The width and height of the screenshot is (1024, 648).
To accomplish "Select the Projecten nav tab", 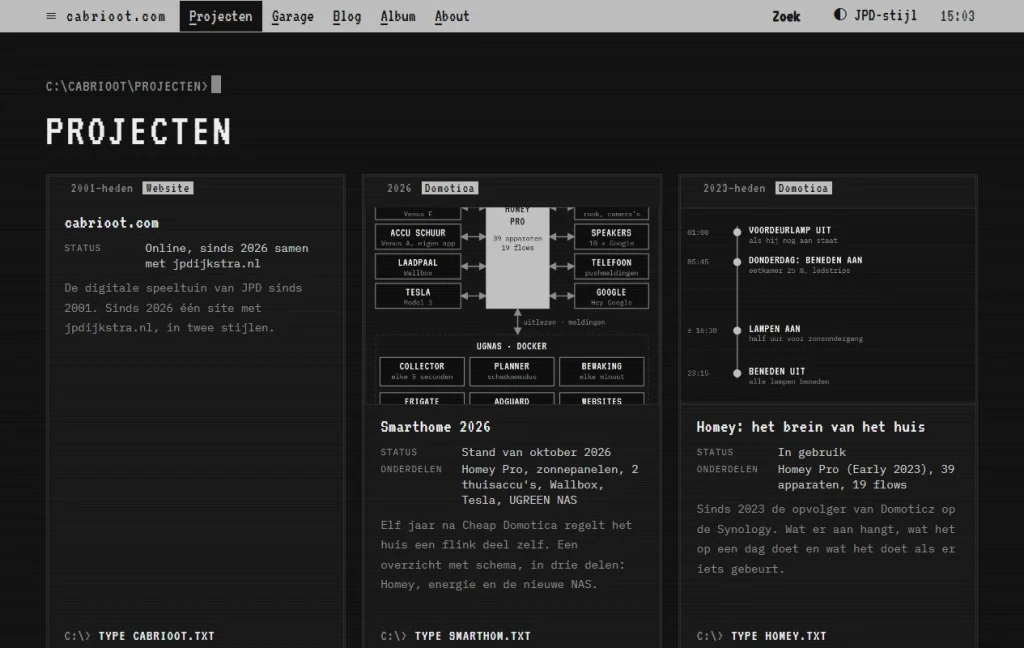I will click(221, 16).
